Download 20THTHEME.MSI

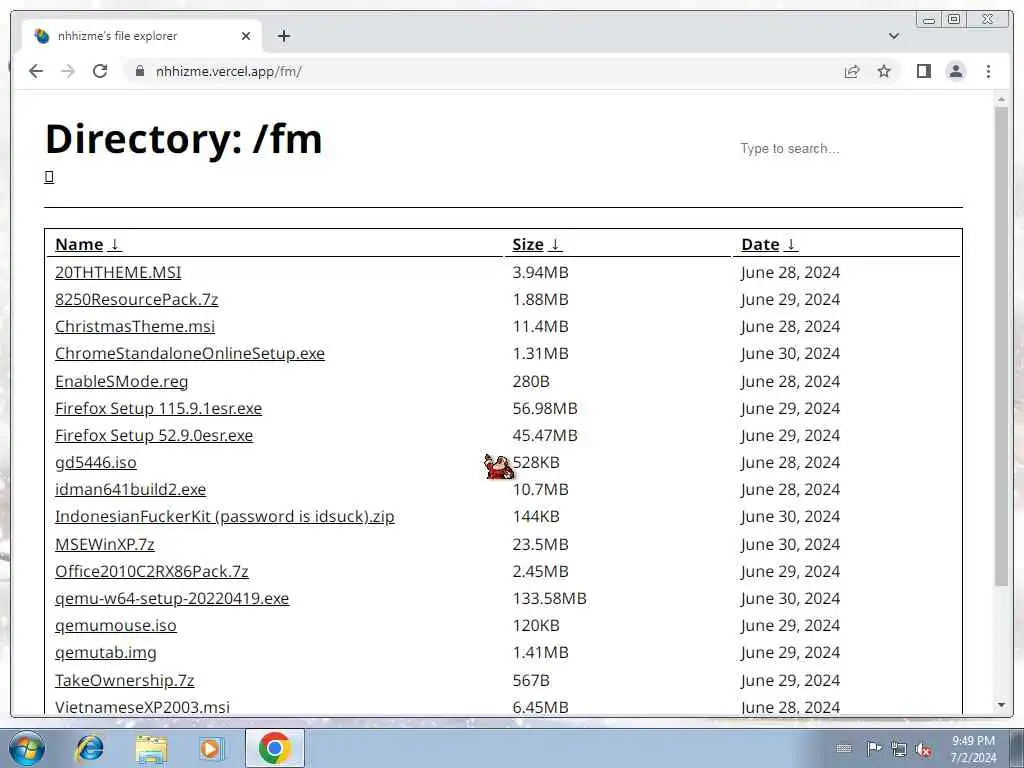(x=118, y=272)
